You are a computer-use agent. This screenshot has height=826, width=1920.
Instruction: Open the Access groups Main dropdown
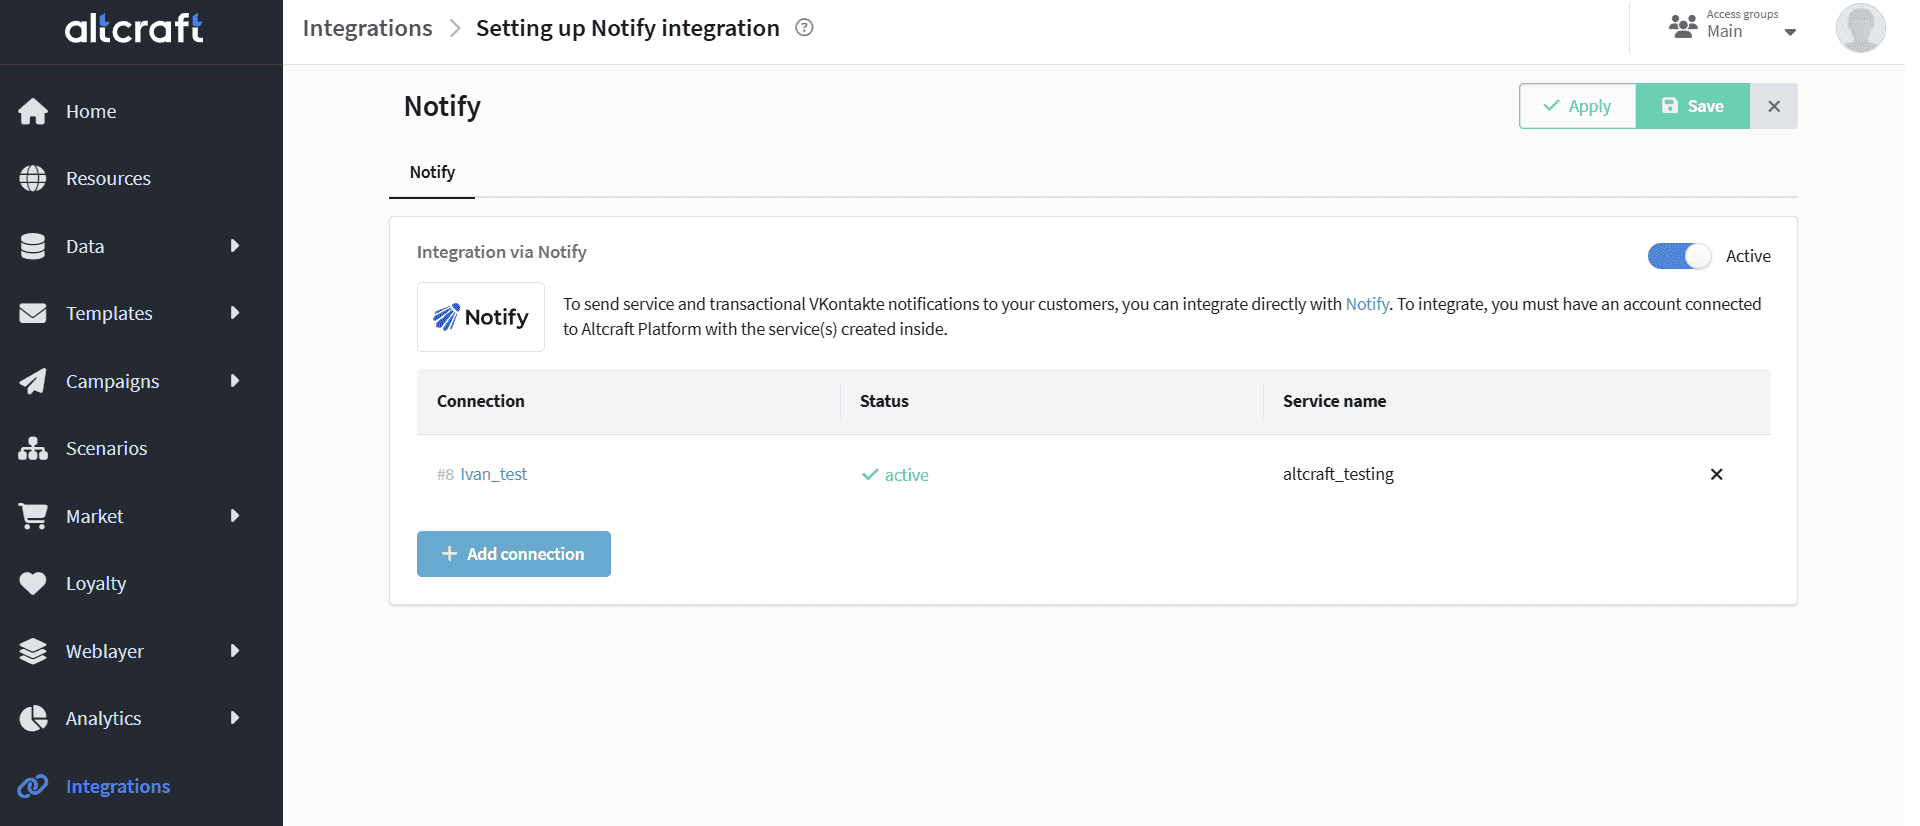pyautogui.click(x=1733, y=26)
